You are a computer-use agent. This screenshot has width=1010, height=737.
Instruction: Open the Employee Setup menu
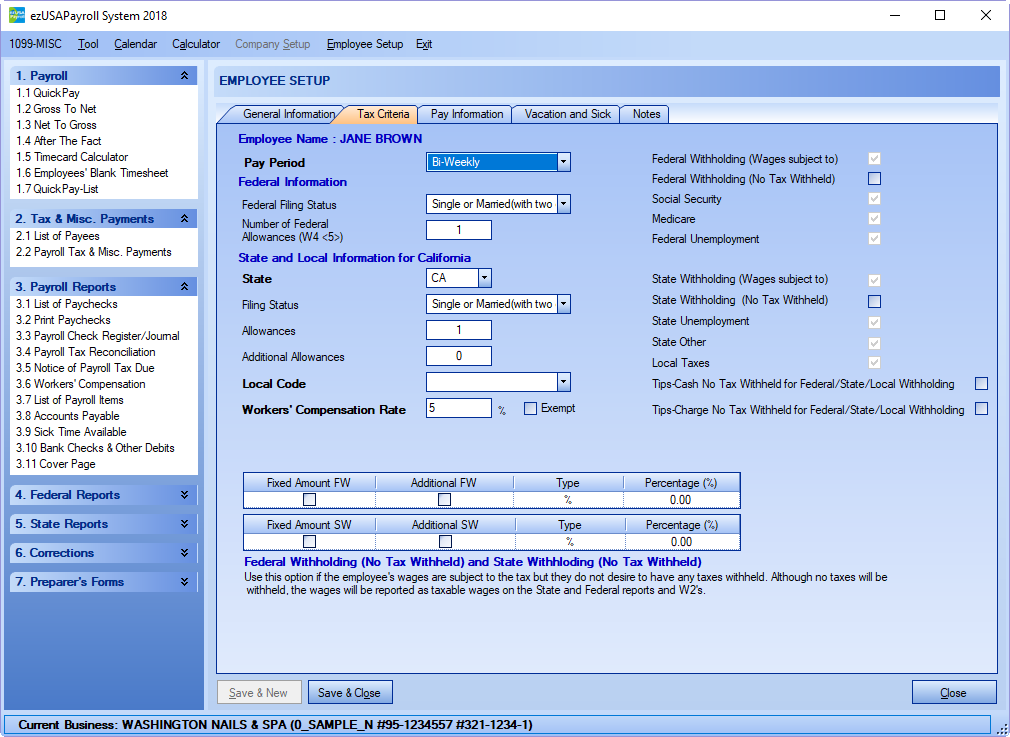[x=364, y=44]
